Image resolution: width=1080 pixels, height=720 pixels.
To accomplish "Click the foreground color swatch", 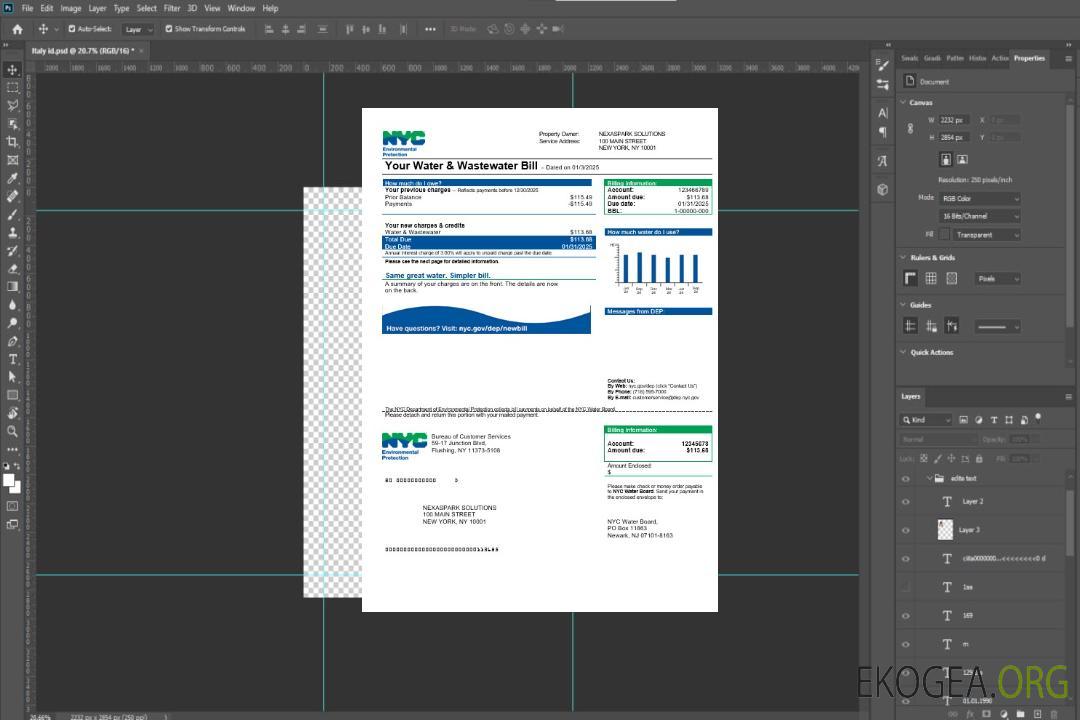I will pos(9,480).
